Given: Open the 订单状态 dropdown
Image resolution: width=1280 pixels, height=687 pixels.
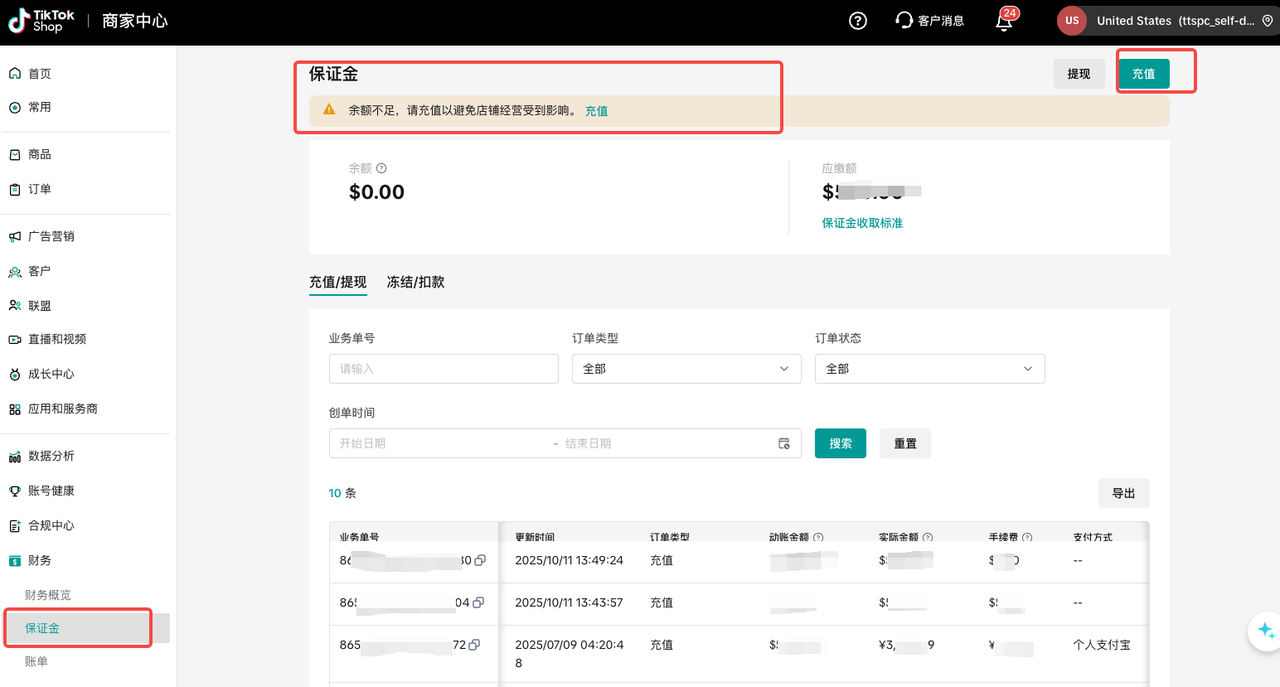Looking at the screenshot, I should 930,368.
